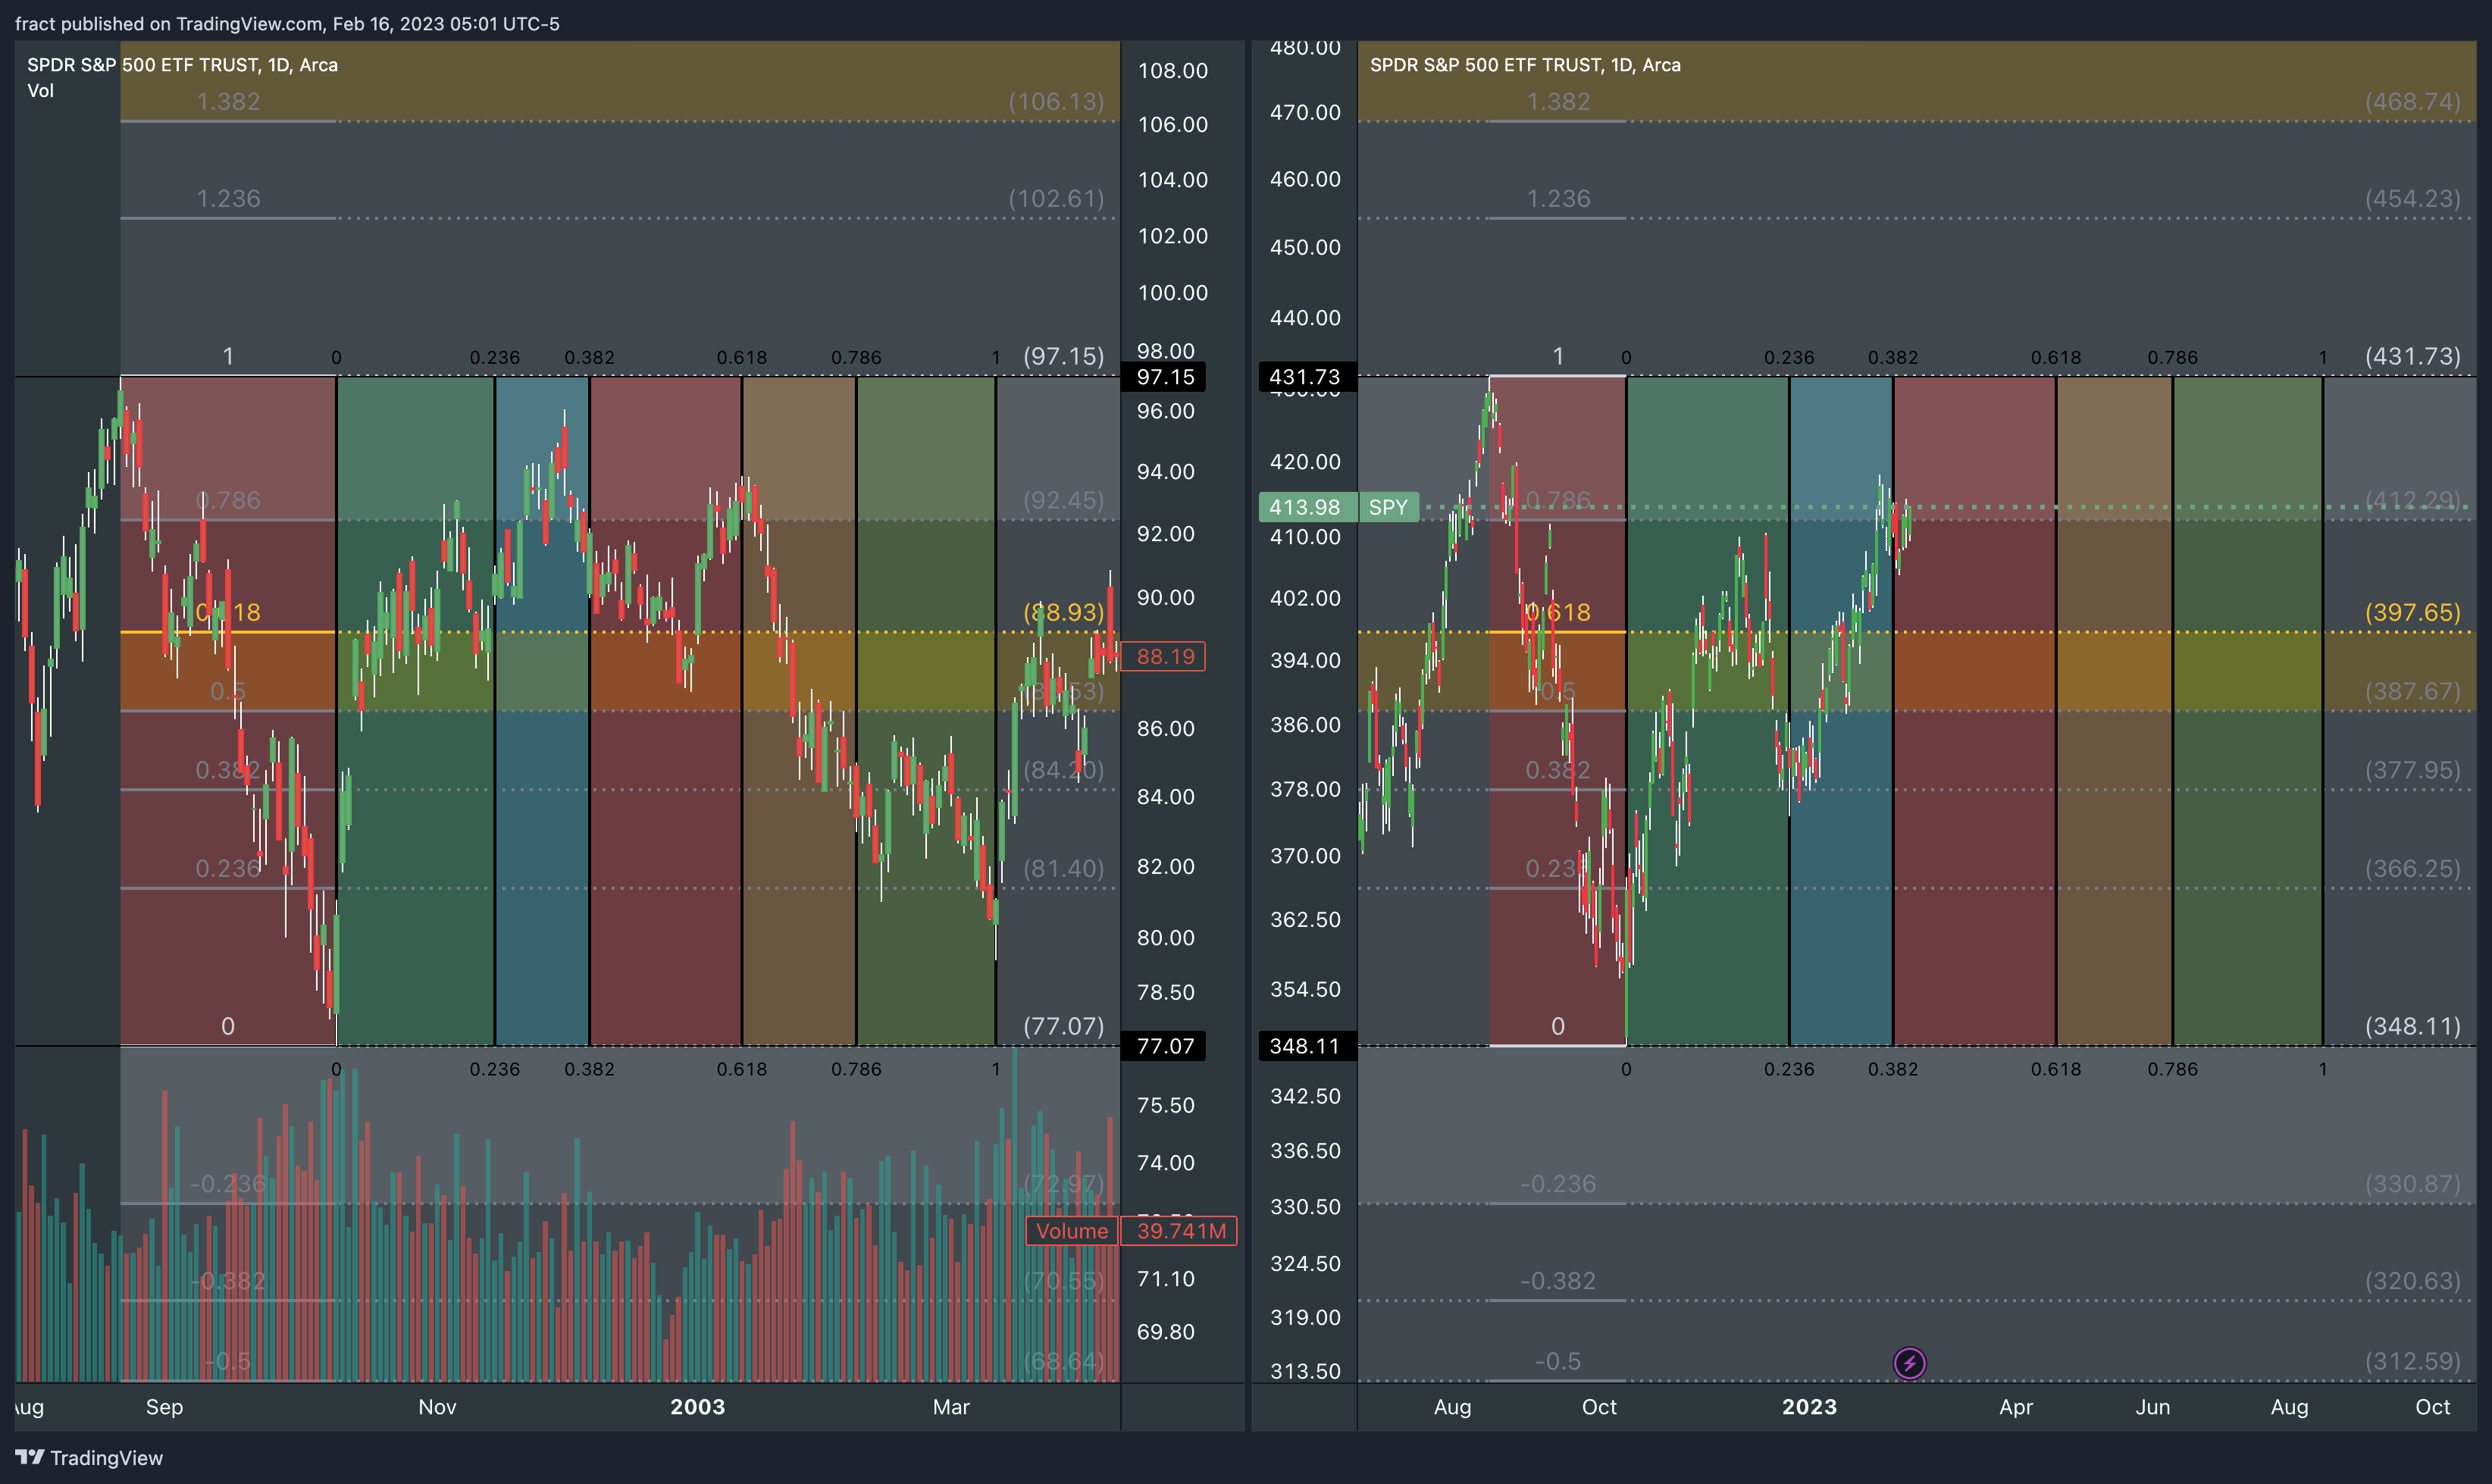Click the 69.80 price scale value
The image size is (2492, 1484).
pyautogui.click(x=1165, y=1331)
